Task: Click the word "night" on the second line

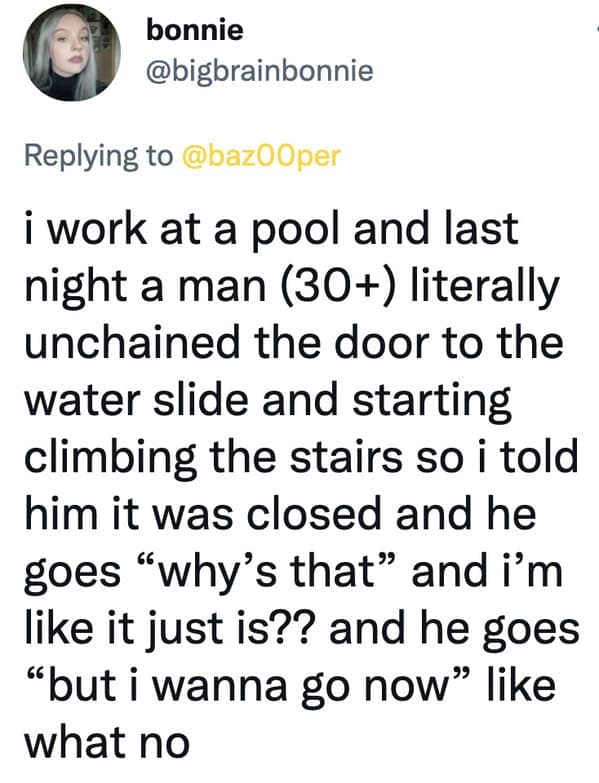Action: (78, 287)
